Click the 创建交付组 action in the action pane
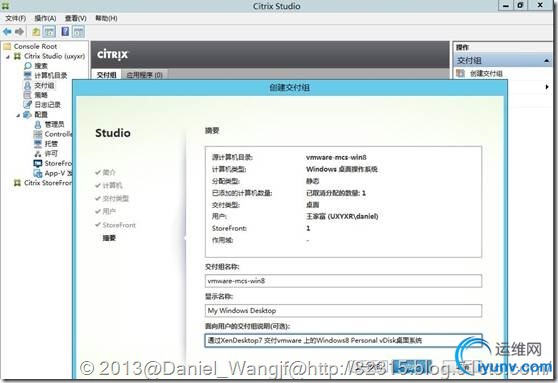The width and height of the screenshot is (558, 383). click(486, 73)
